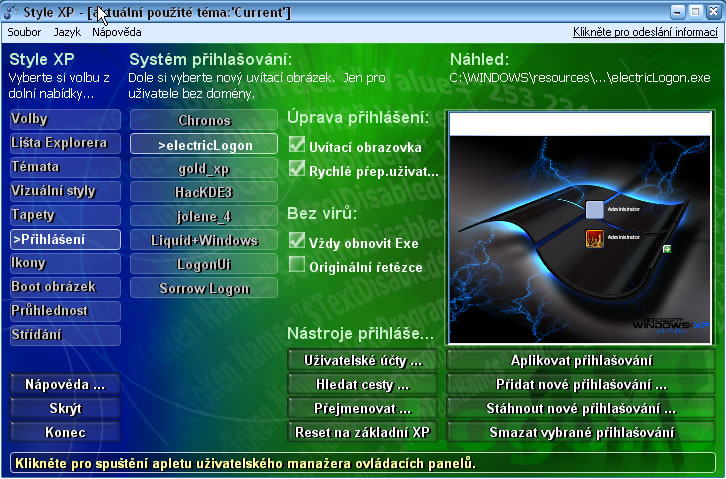
Task: Select the >electricLogon logon entry
Action: point(204,144)
